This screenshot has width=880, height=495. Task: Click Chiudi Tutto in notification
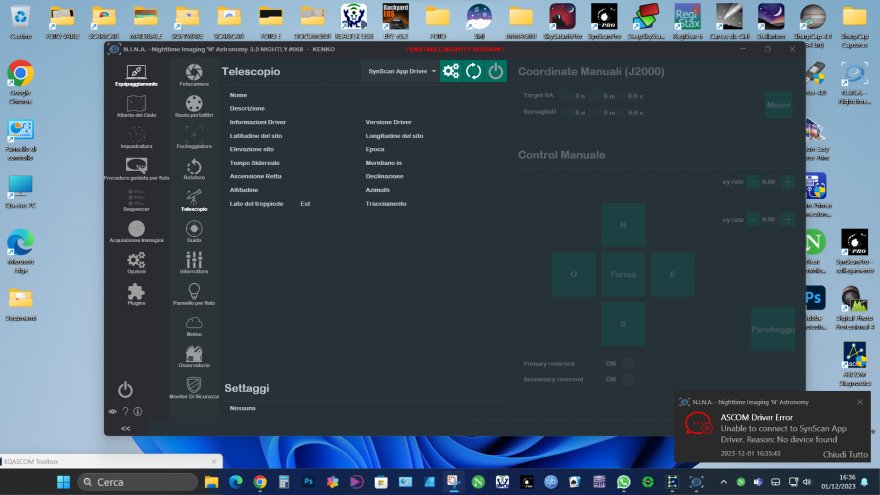click(845, 455)
